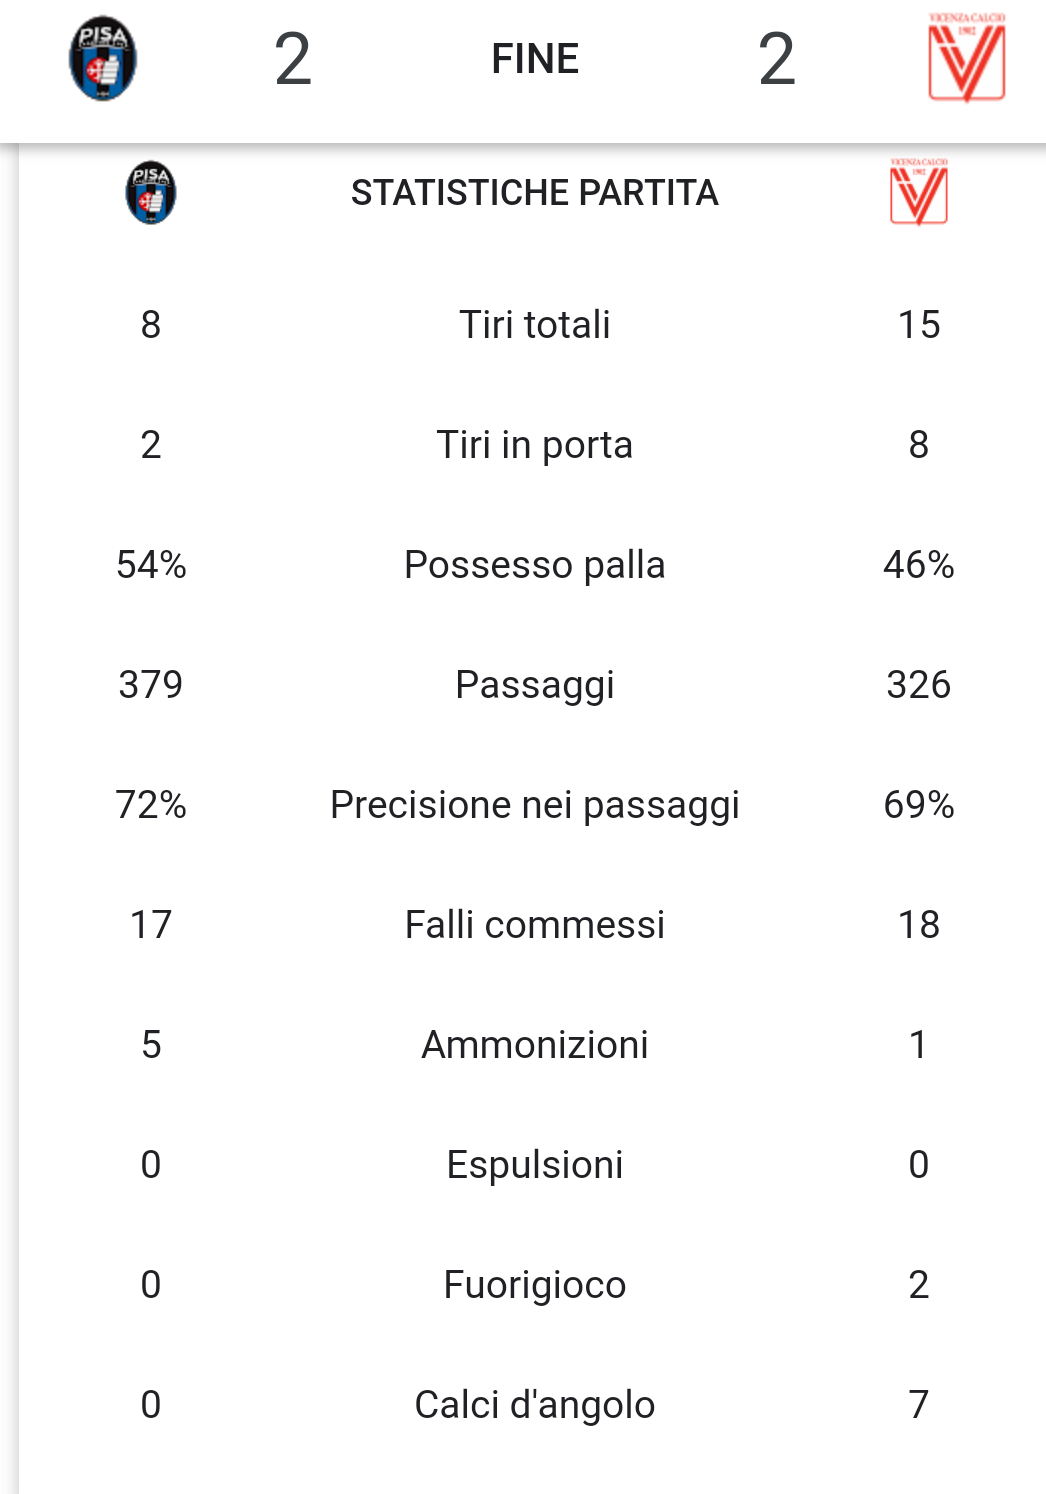
Task: Tap the FINE match status label
Action: (535, 59)
